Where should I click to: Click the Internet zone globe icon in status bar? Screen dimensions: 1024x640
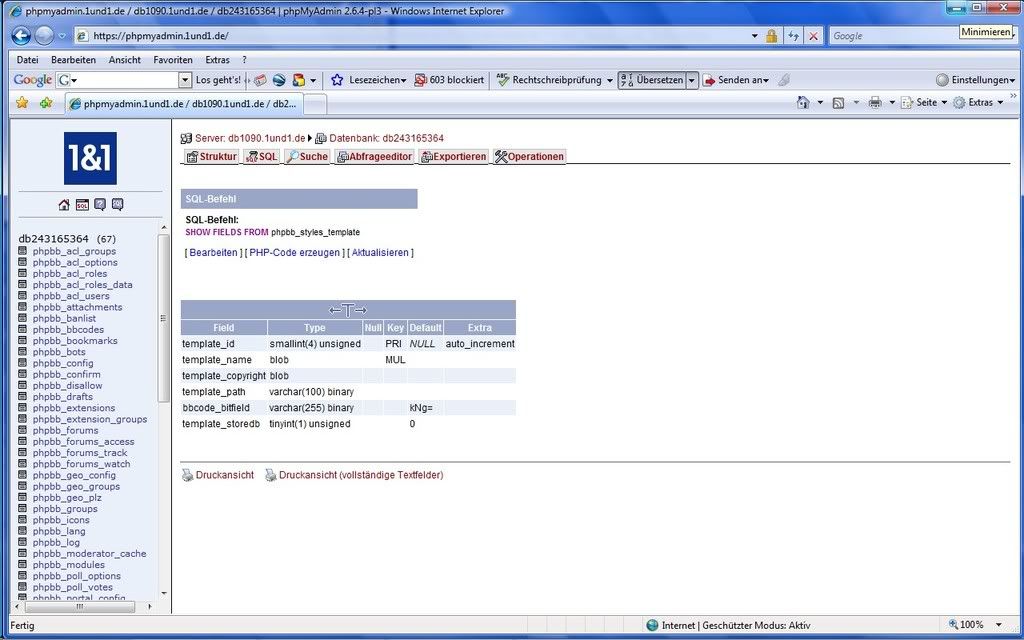(651, 626)
